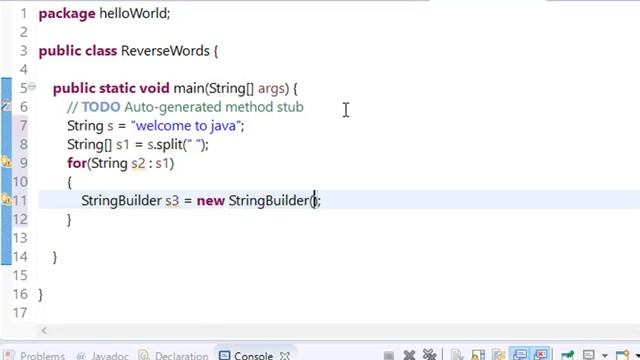Click the Clear Console page icon
This screenshot has height=360, width=640.
456,356
